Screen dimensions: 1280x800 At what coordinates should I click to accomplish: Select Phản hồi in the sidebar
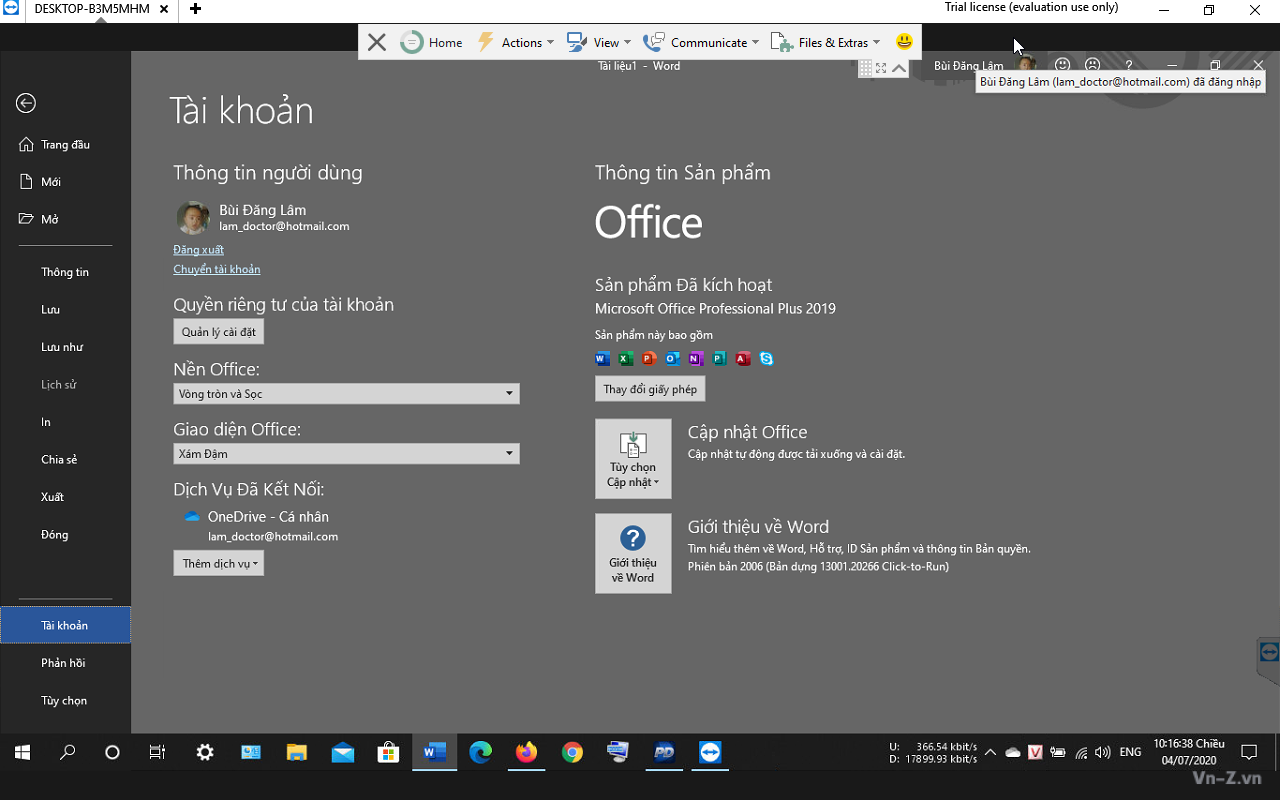[x=64, y=663]
